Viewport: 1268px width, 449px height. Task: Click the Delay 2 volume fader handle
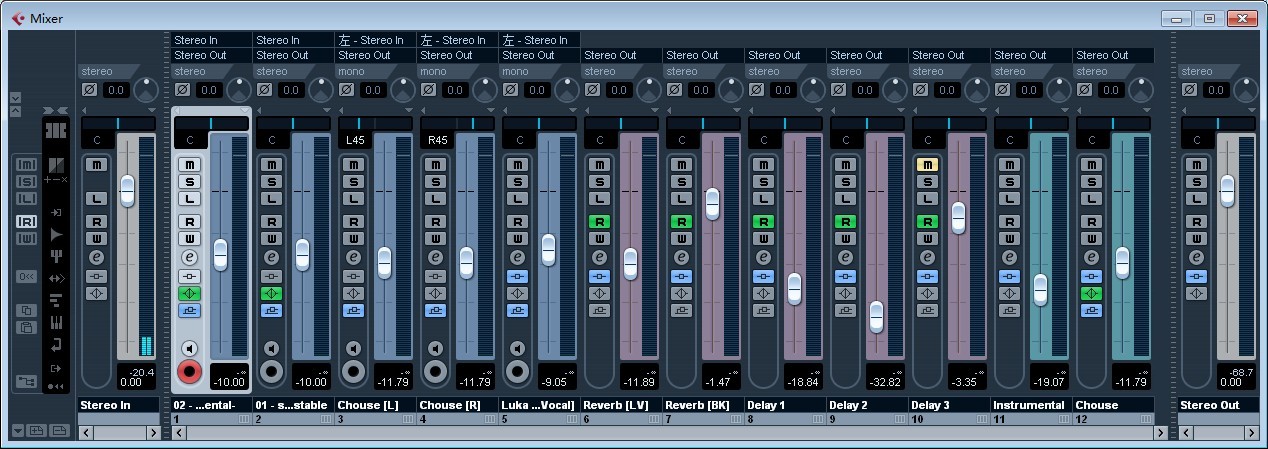876,317
